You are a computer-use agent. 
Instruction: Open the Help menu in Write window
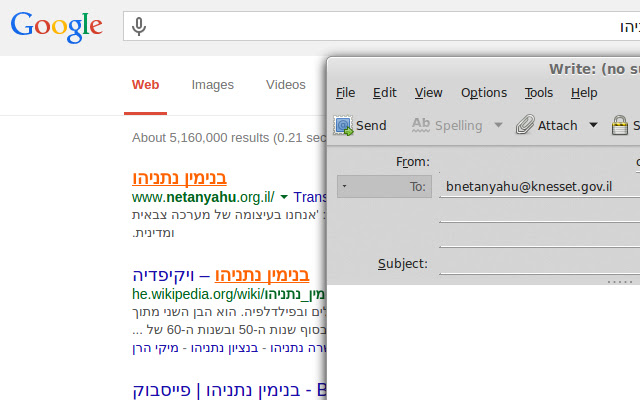click(584, 93)
